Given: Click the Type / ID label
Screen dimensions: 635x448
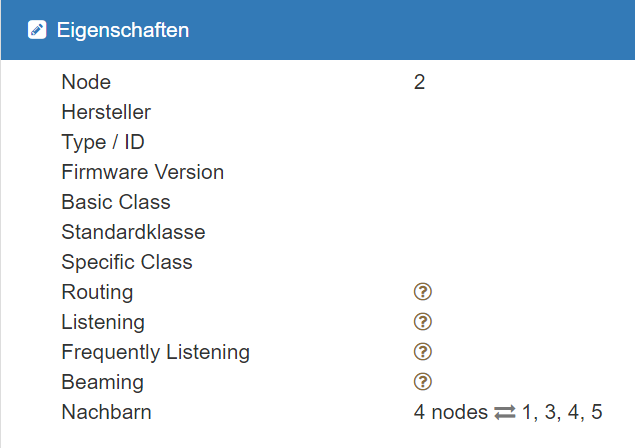Looking at the screenshot, I should click(x=103, y=142).
